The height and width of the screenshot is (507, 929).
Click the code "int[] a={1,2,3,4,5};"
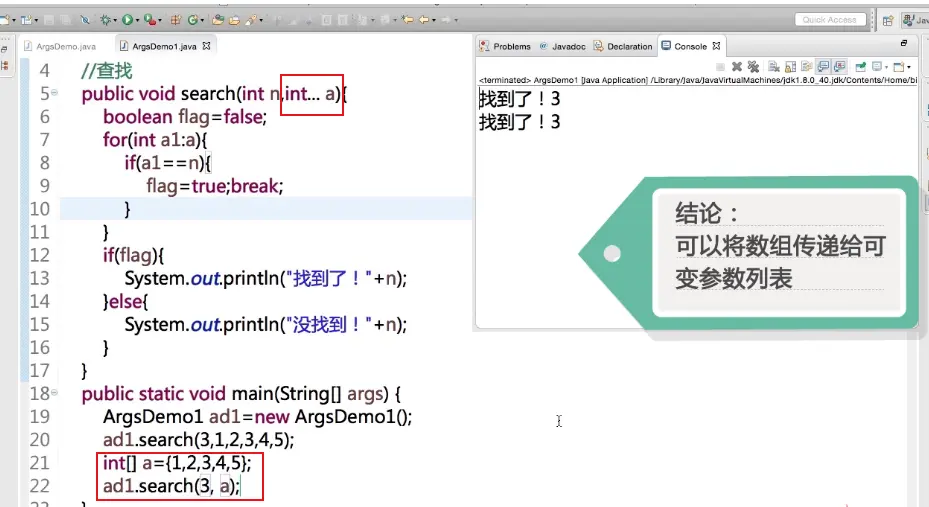point(177,463)
